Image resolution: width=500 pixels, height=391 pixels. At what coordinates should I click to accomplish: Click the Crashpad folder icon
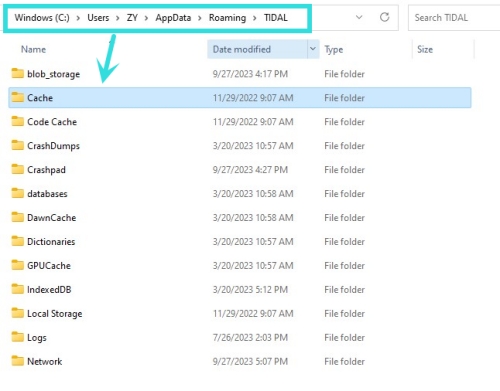(x=18, y=169)
